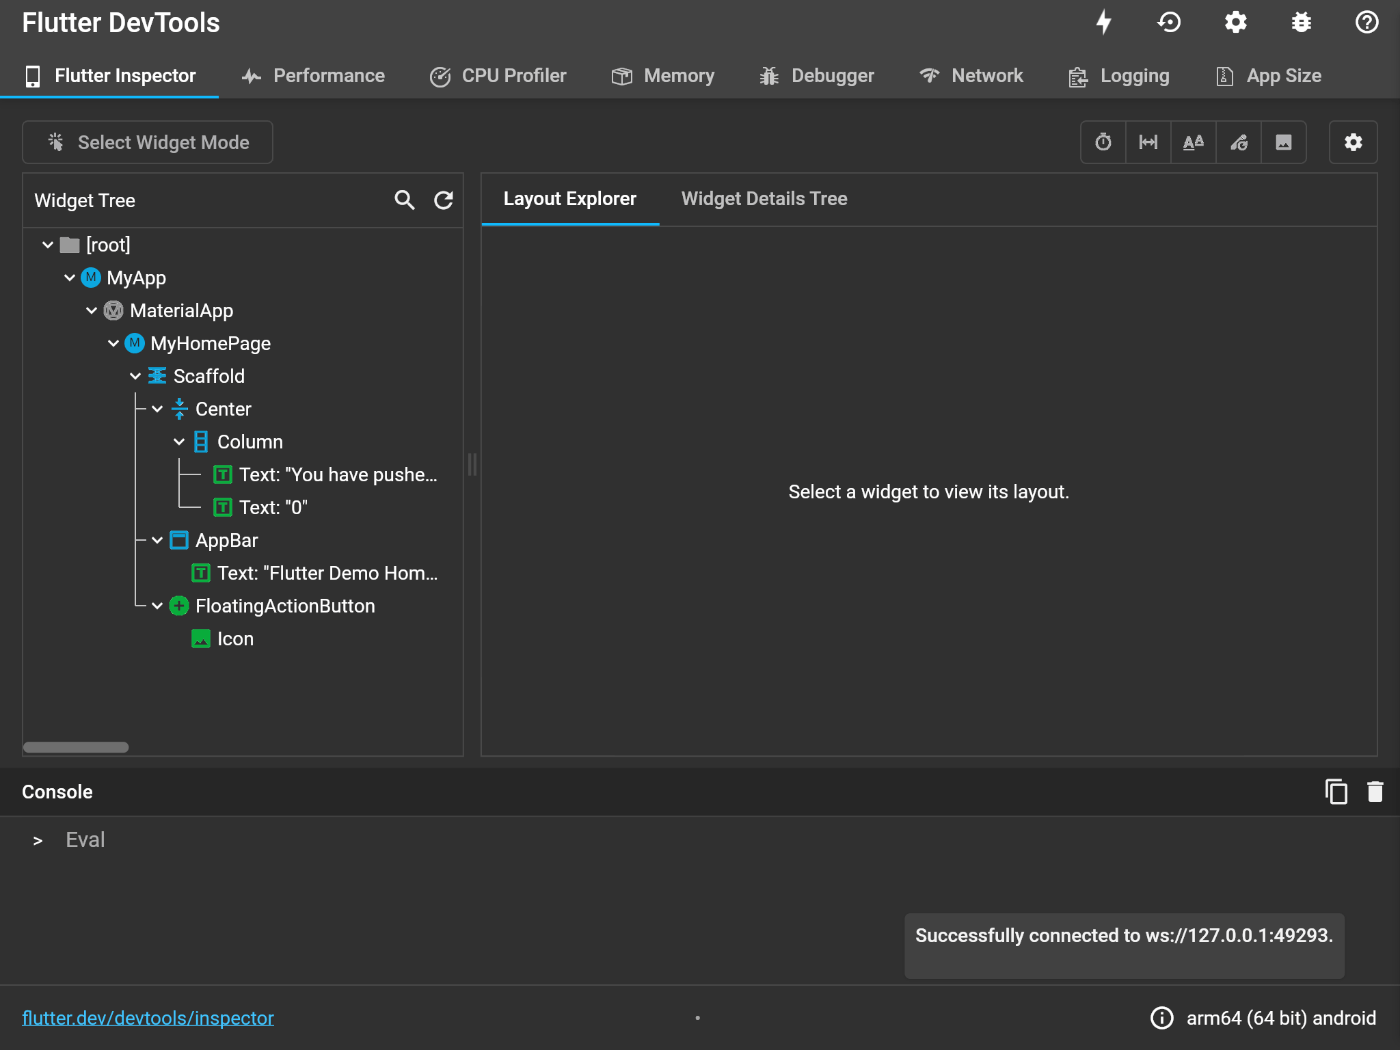This screenshot has height=1050, width=1400.
Task: Click the widget tree horizontal scrollbar
Action: 76,747
